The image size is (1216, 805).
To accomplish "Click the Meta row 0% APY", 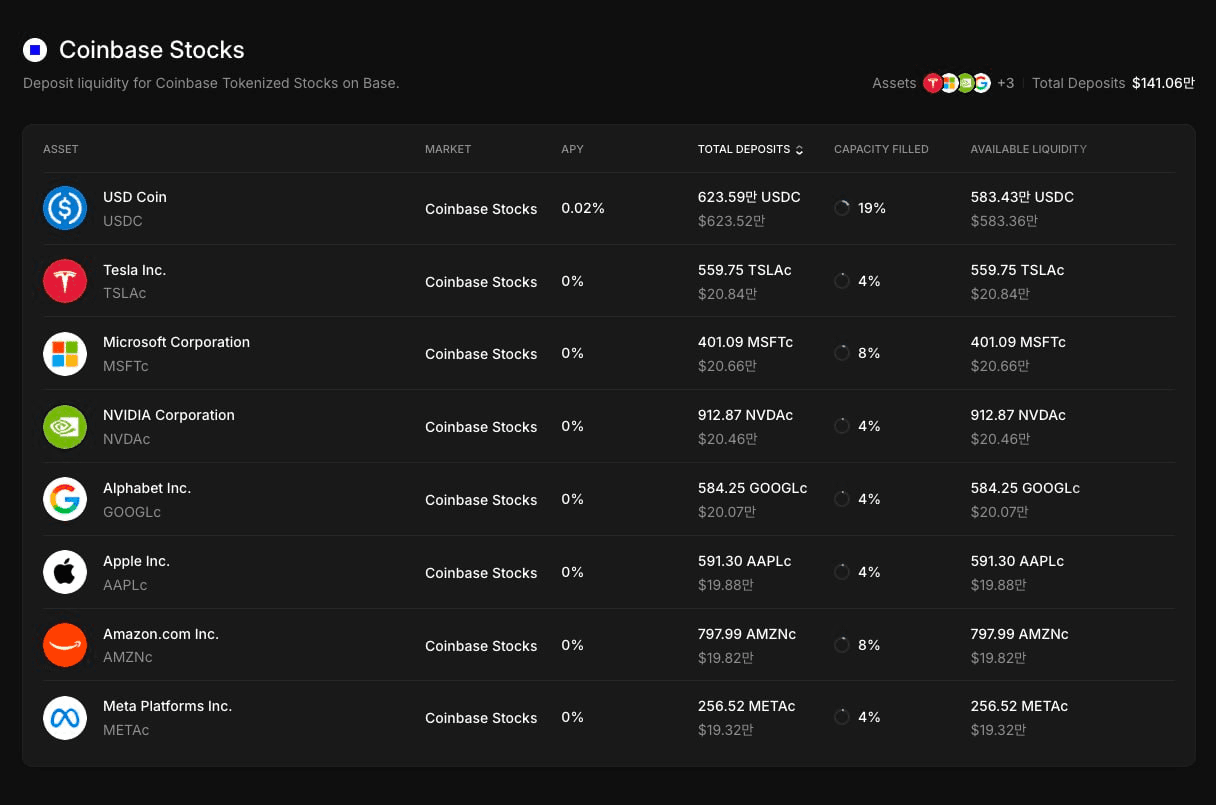I will (572, 717).
